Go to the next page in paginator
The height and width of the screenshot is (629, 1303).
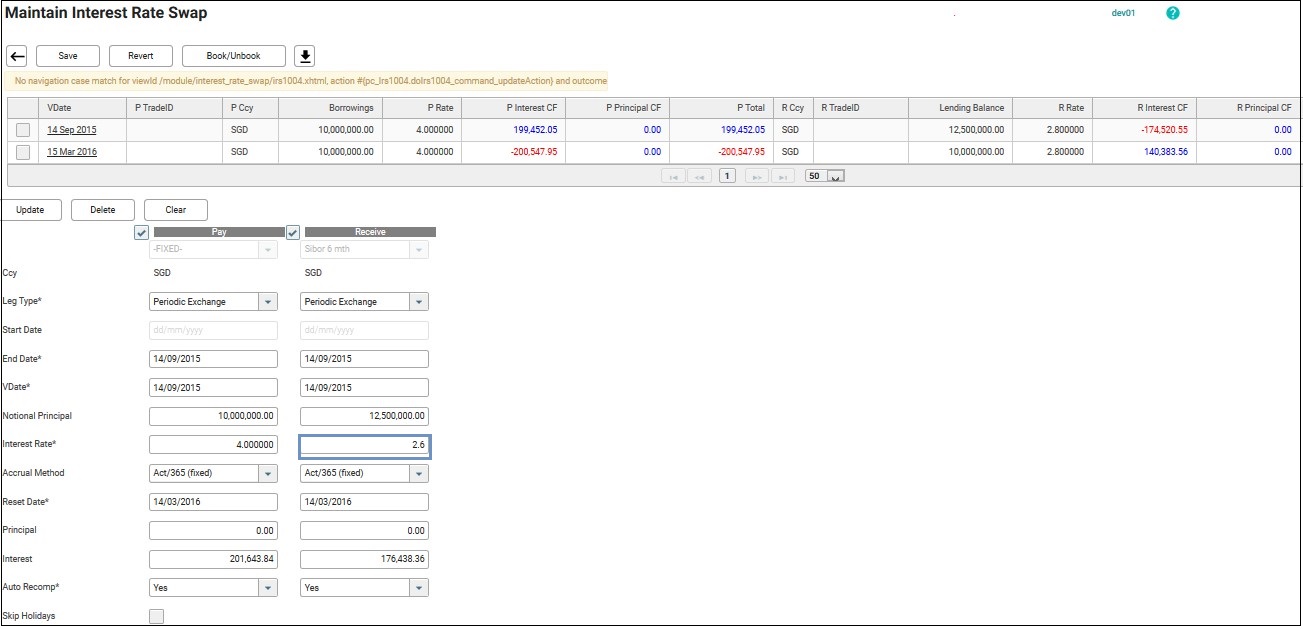(757, 176)
